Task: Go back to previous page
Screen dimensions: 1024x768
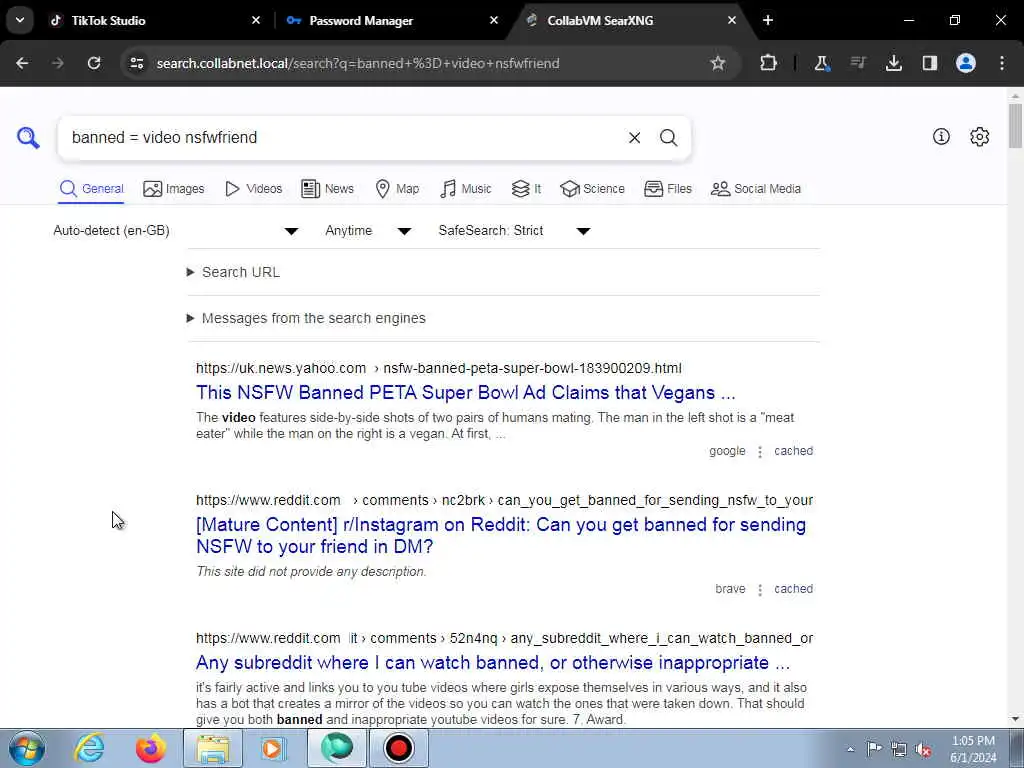Action: coord(22,63)
